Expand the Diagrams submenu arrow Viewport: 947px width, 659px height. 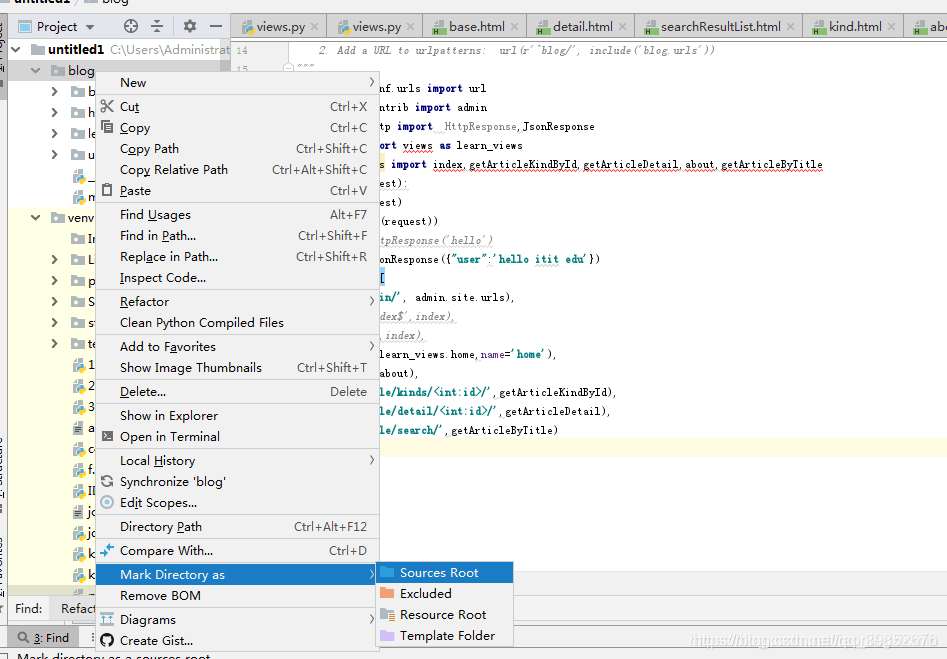click(x=371, y=619)
